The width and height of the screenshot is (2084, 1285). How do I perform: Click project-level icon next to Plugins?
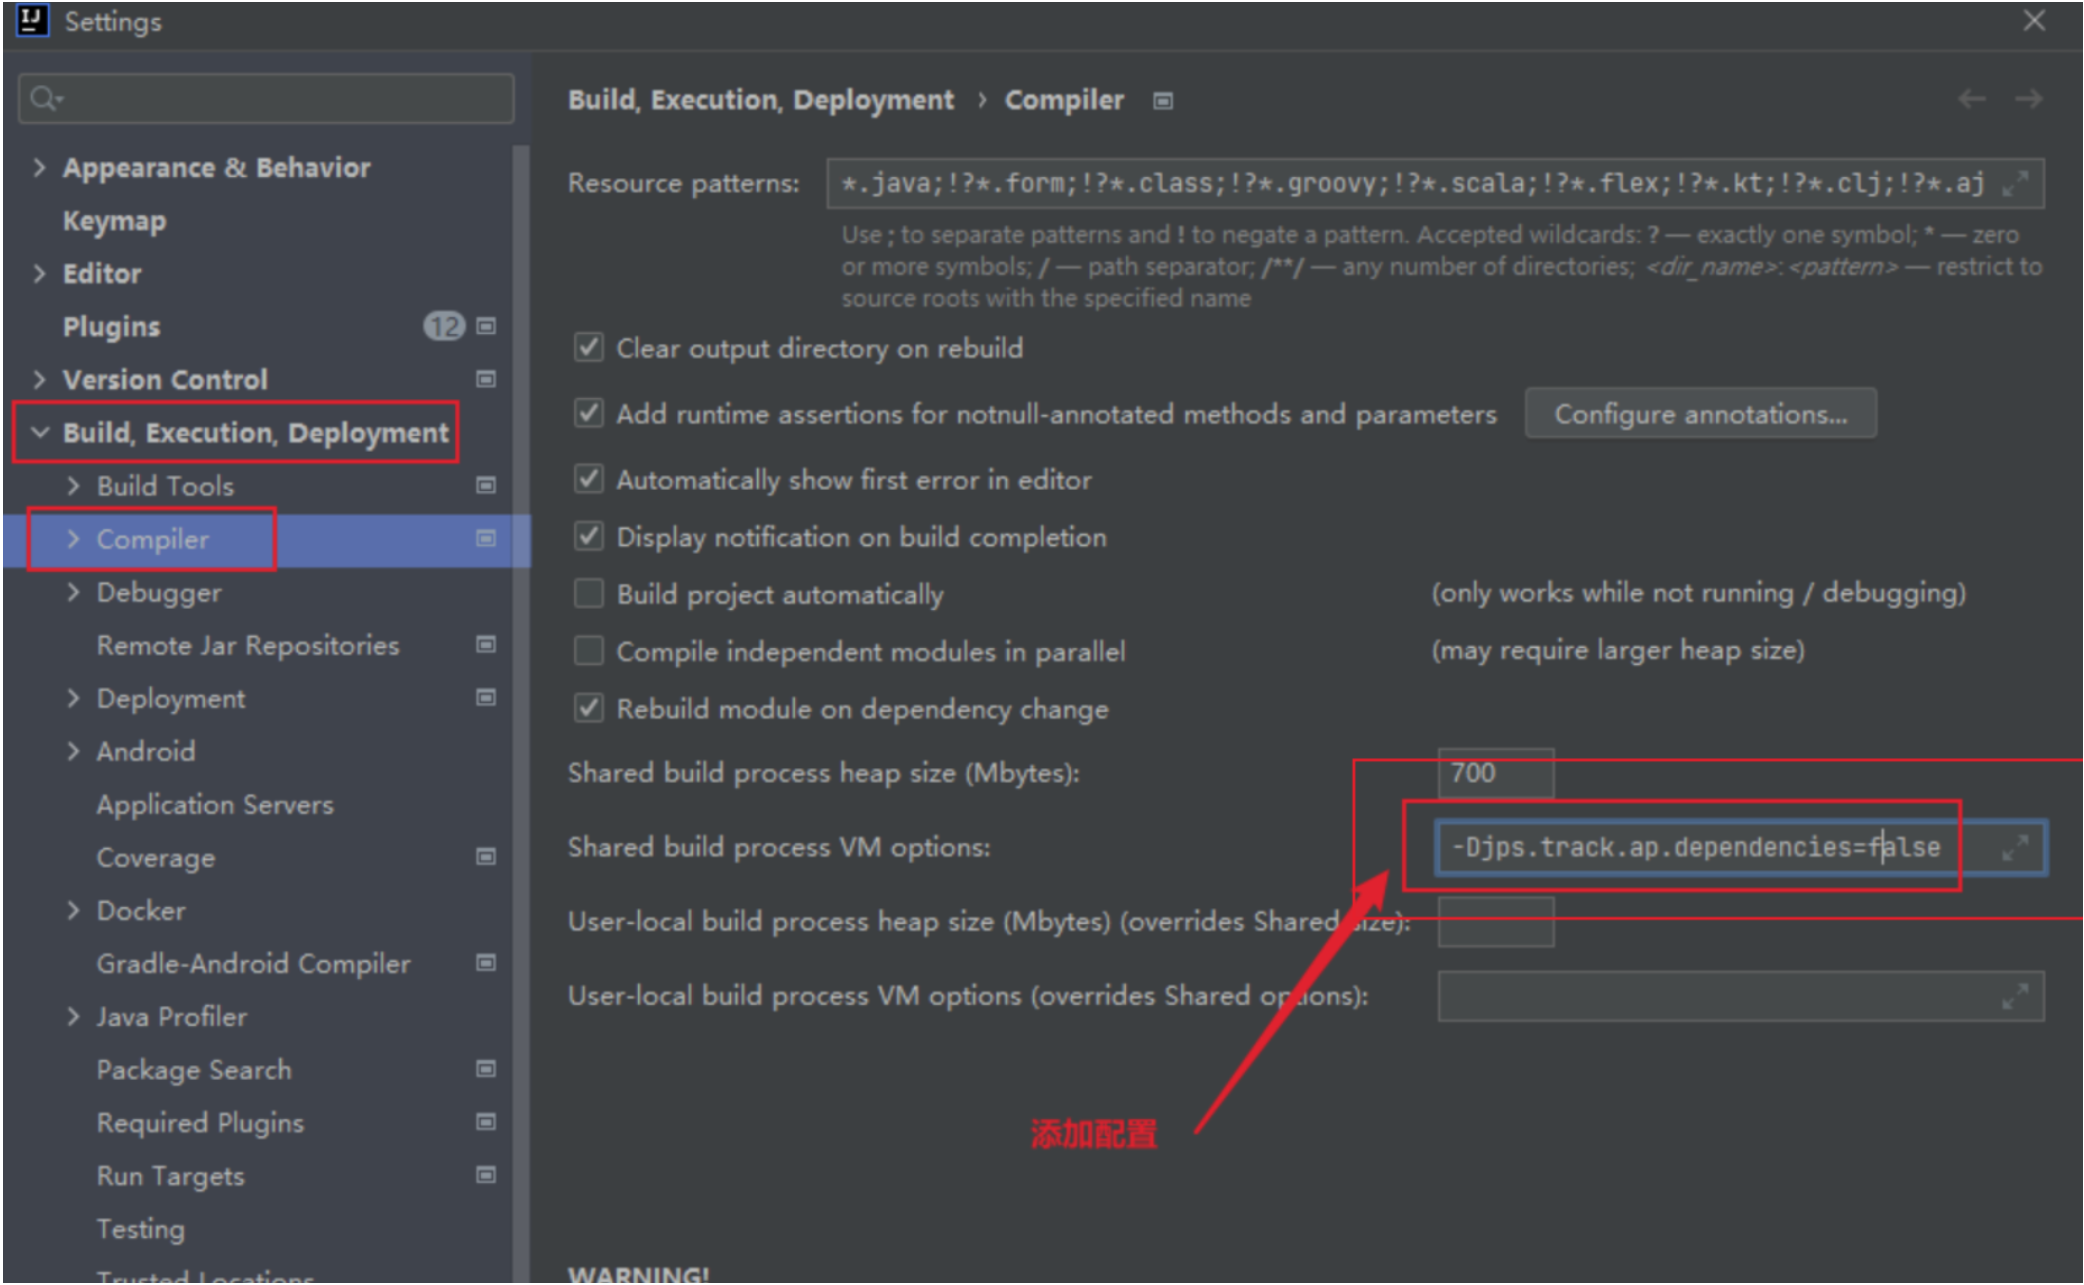pos(486,326)
